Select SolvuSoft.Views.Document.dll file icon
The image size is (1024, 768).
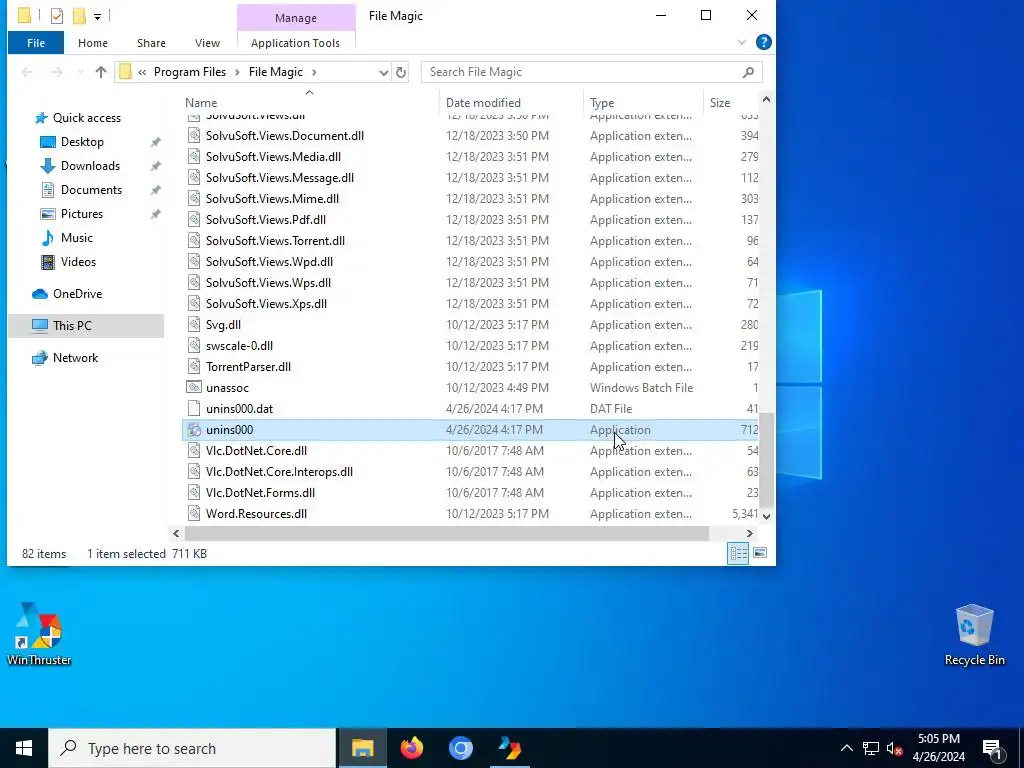click(193, 136)
